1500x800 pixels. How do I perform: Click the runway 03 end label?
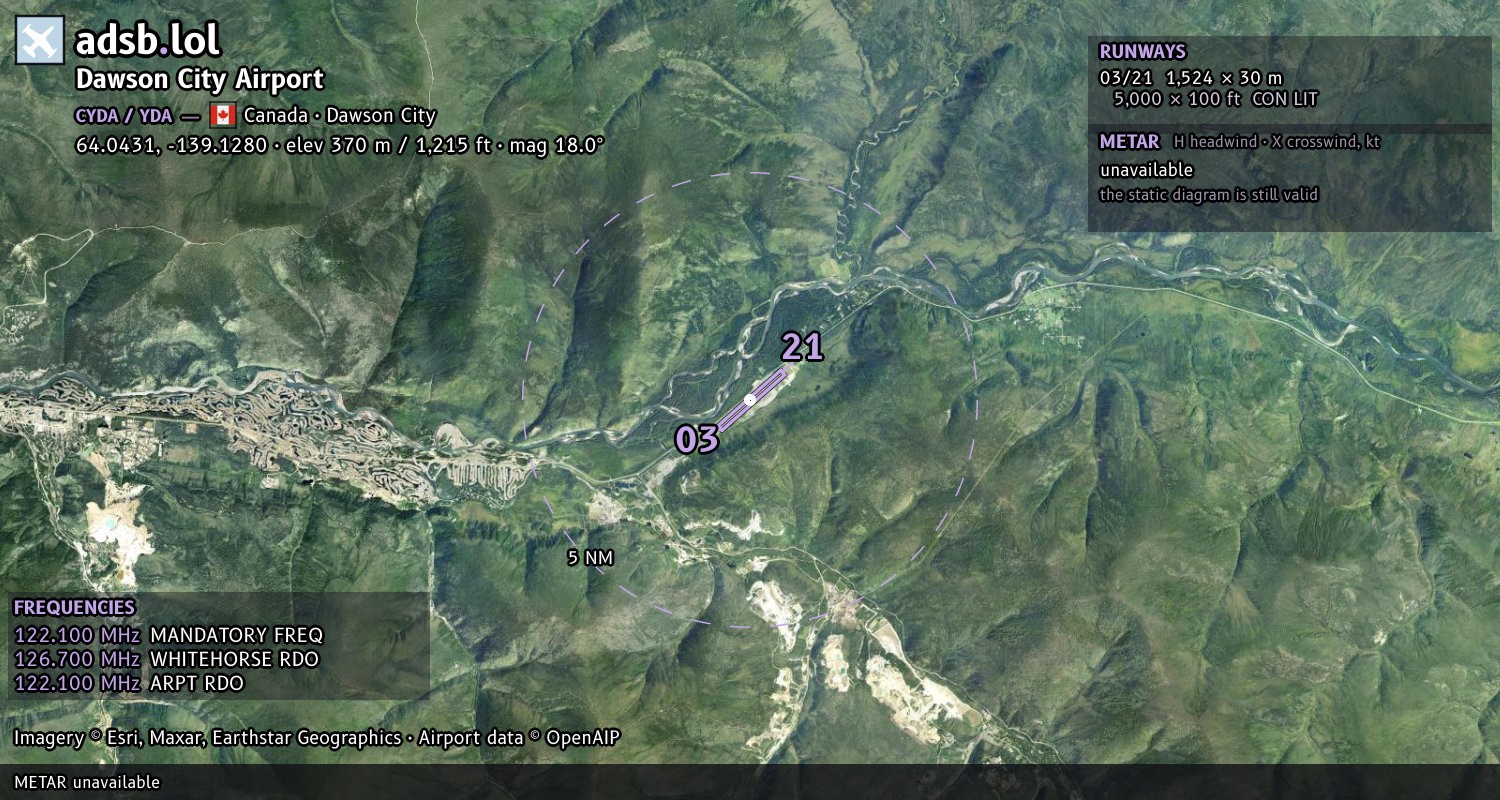[697, 439]
